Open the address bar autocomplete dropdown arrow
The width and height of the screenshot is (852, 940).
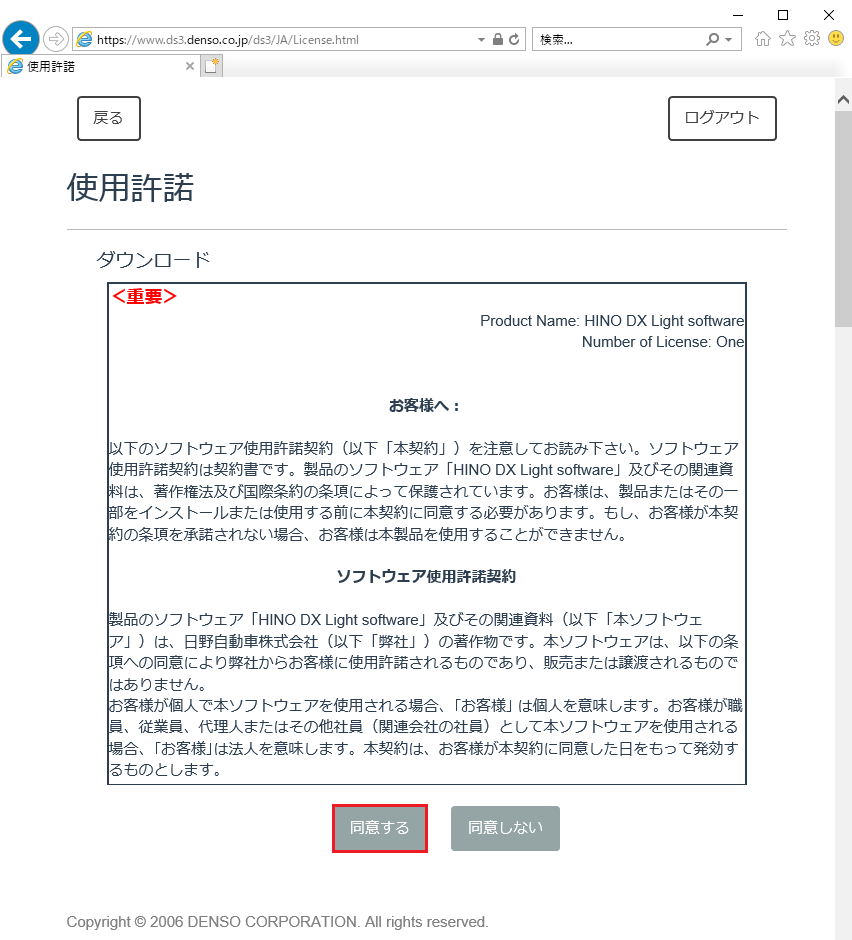pos(481,40)
